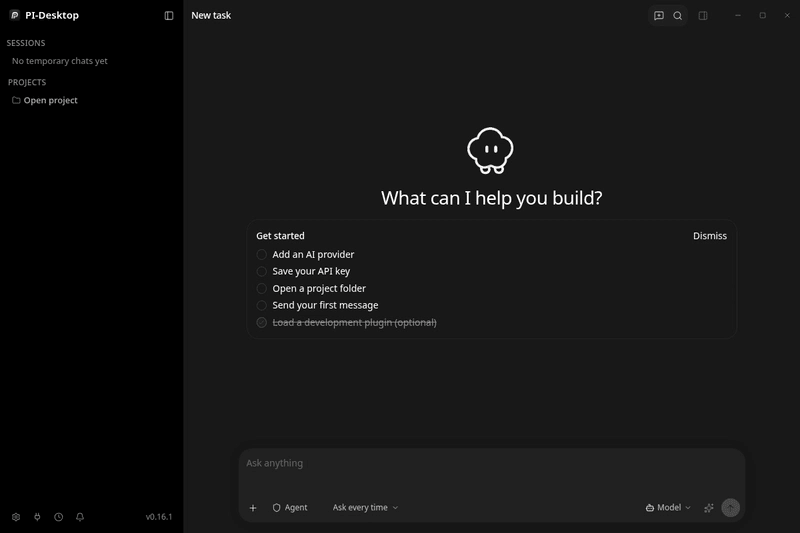Click the No temporary chats yet text
This screenshot has width=800, height=533.
pyautogui.click(x=60, y=61)
